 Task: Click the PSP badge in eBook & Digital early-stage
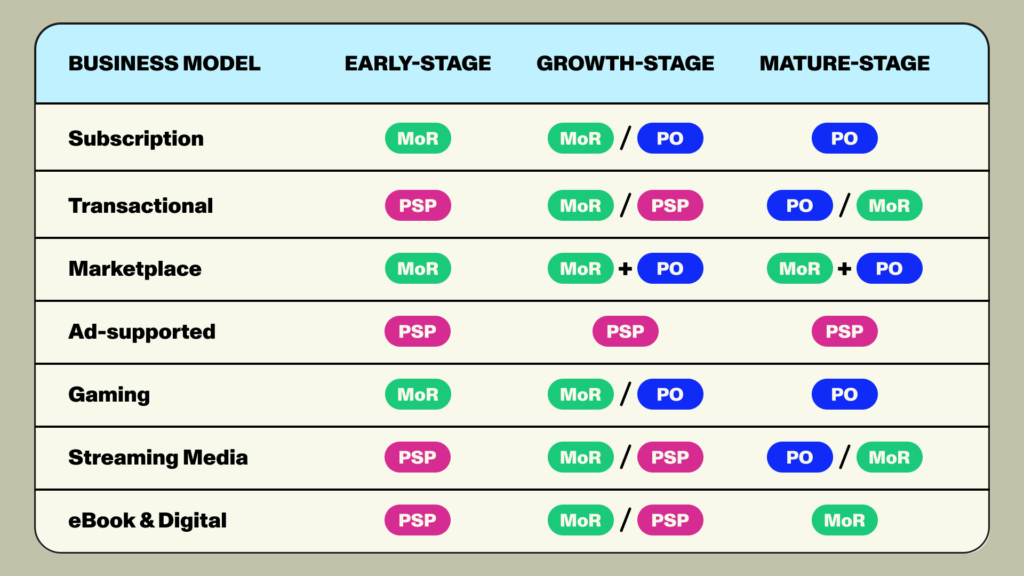coord(417,520)
